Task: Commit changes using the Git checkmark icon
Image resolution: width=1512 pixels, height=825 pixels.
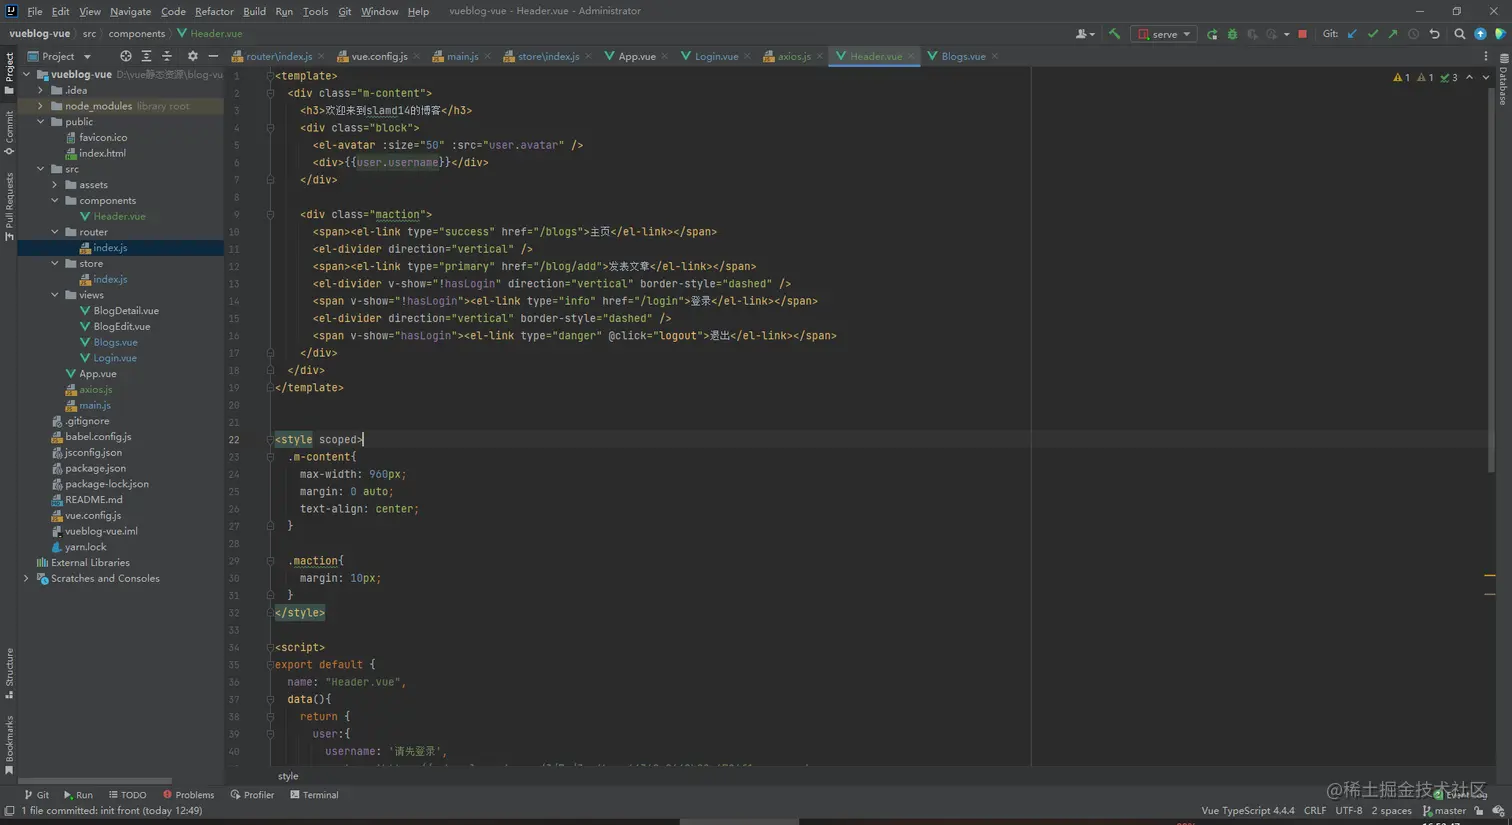Action: tap(1372, 34)
